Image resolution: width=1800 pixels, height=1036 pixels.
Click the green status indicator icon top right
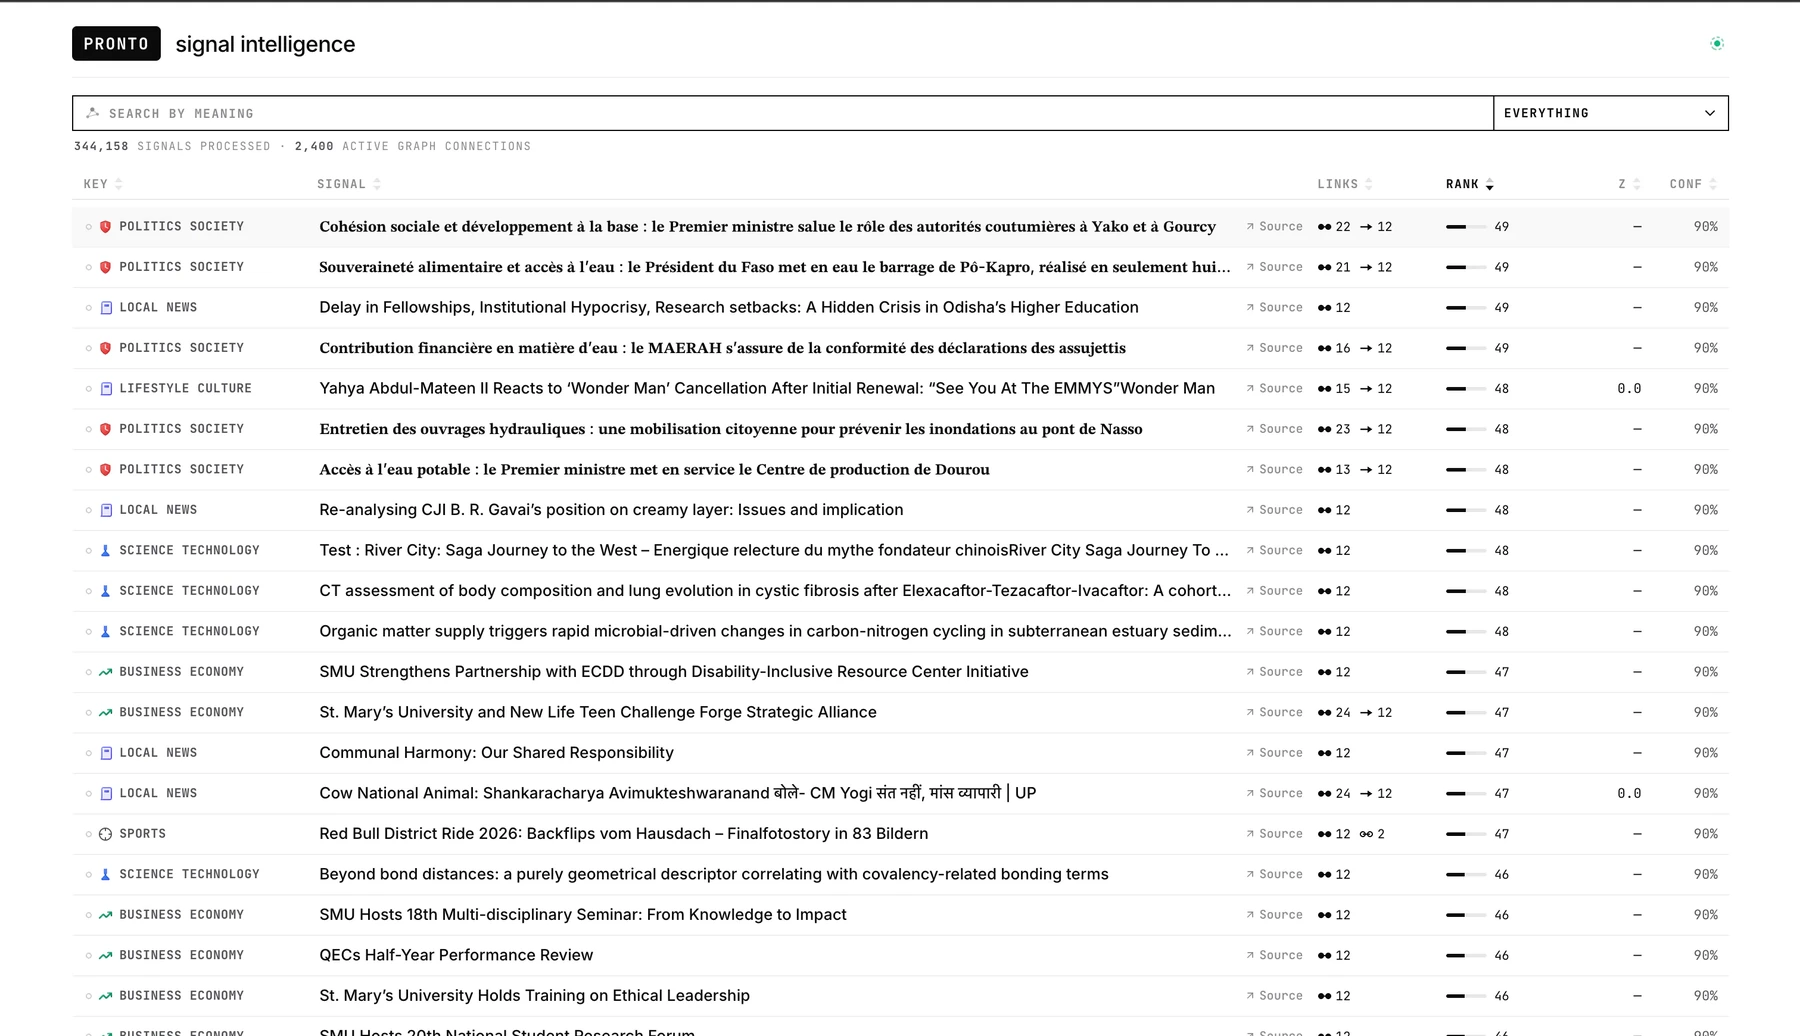pyautogui.click(x=1717, y=43)
